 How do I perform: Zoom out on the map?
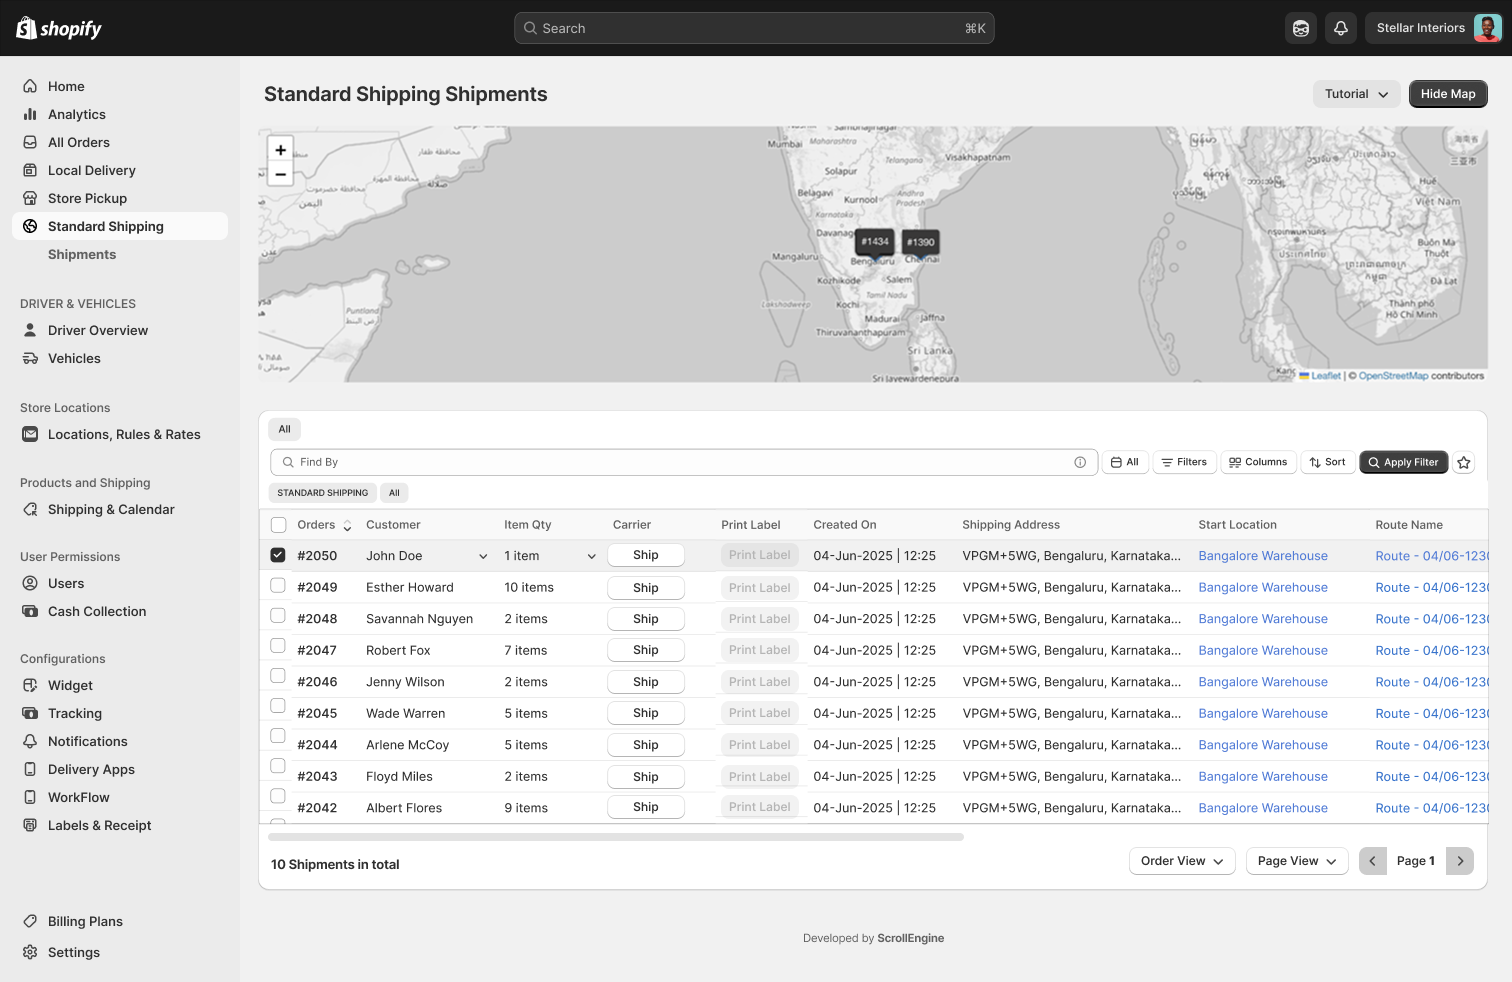(x=281, y=175)
